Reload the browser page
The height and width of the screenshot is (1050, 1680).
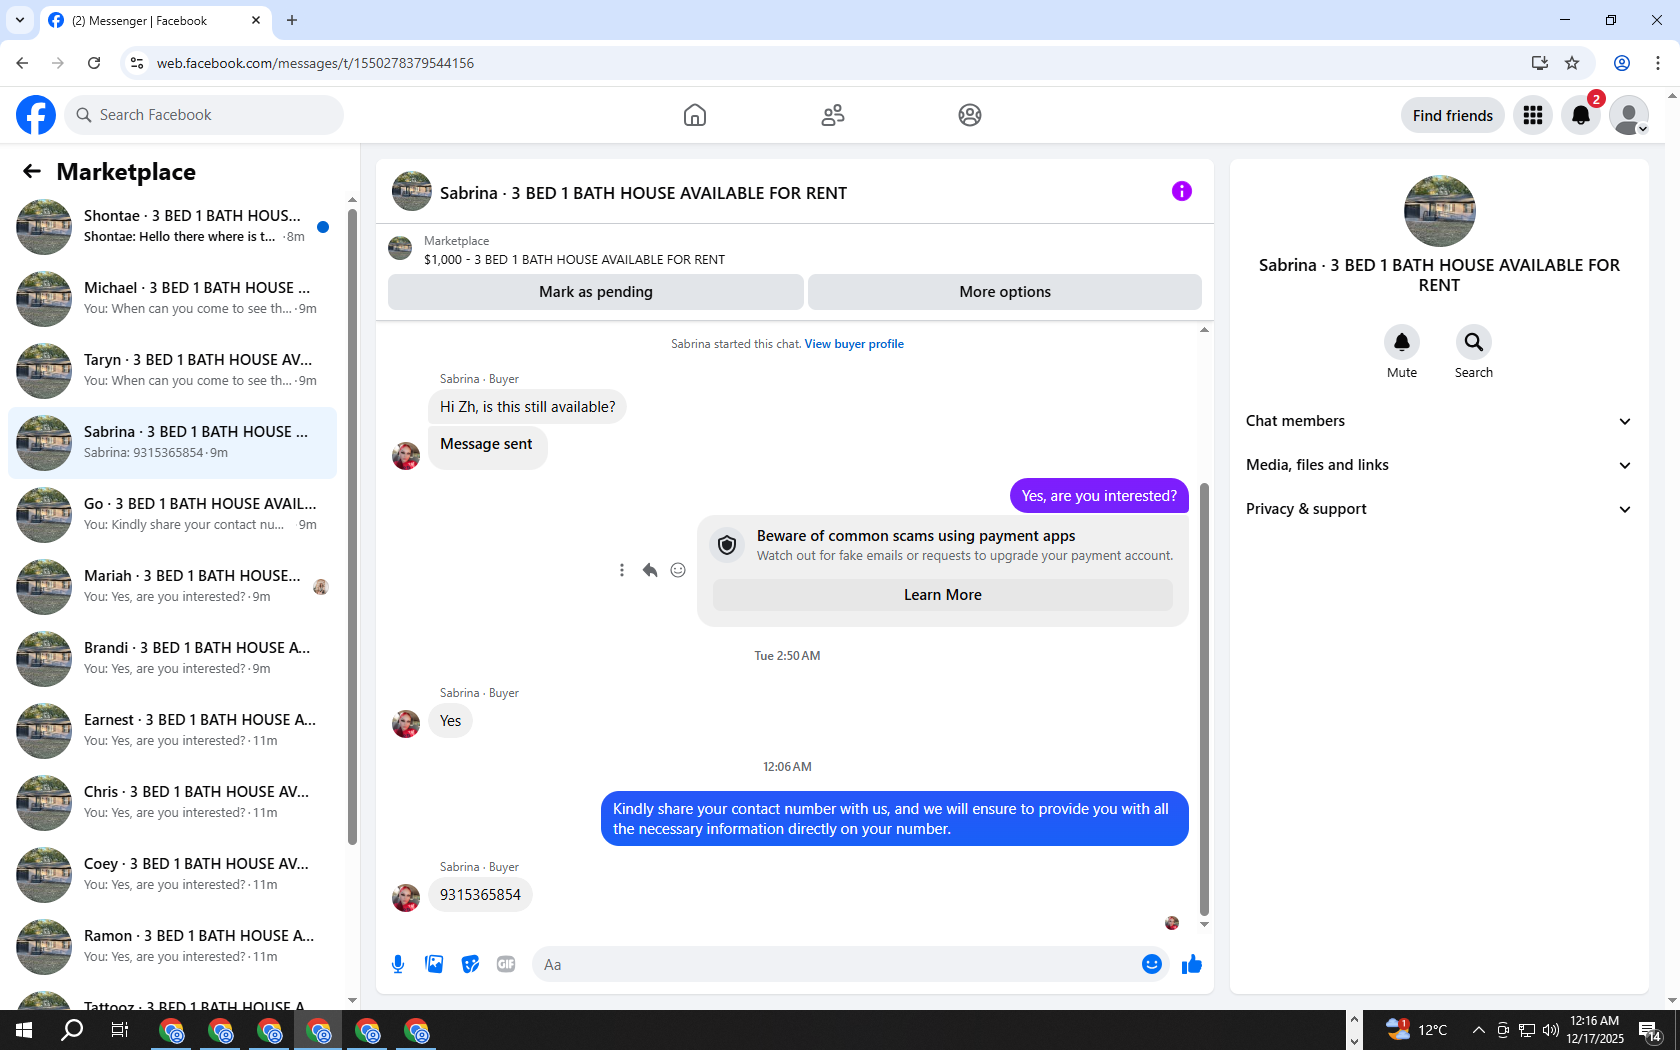point(94,63)
